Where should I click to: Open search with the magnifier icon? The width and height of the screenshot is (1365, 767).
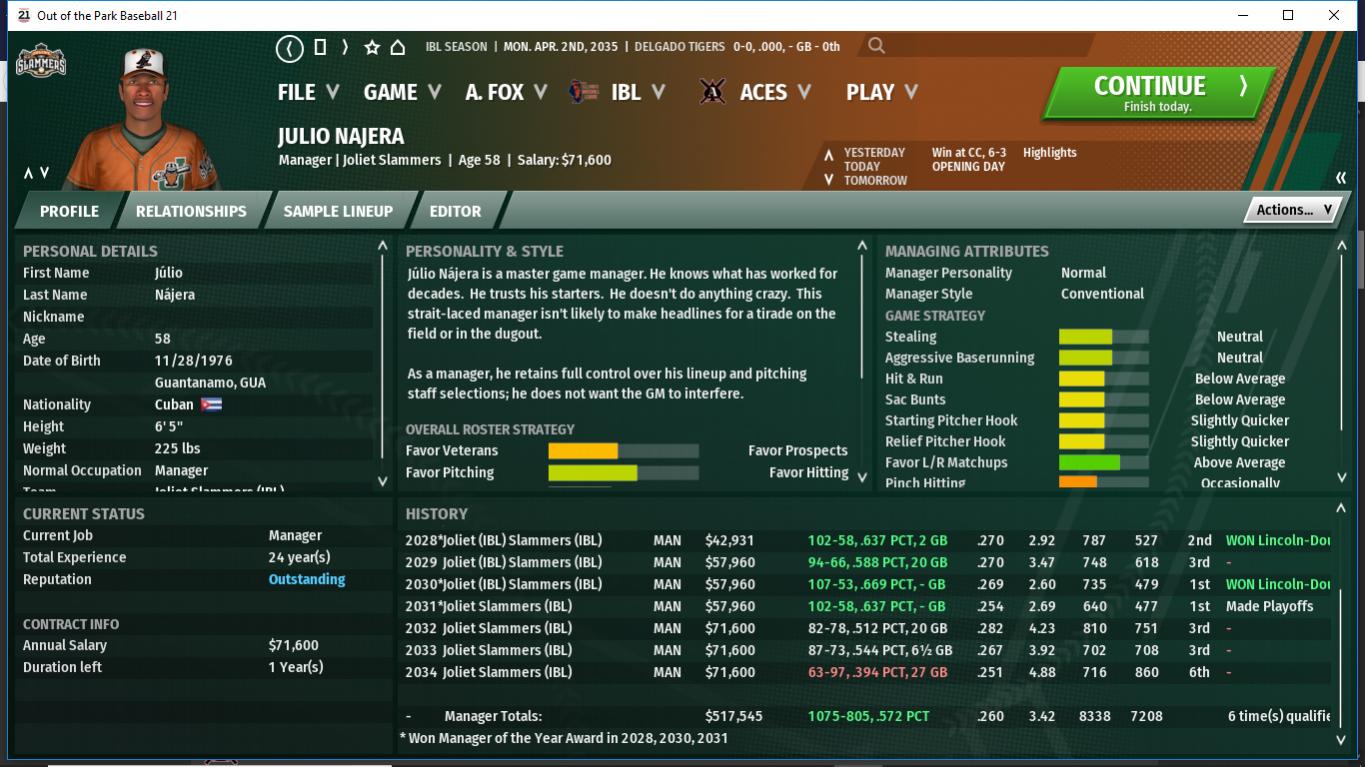click(x=876, y=46)
